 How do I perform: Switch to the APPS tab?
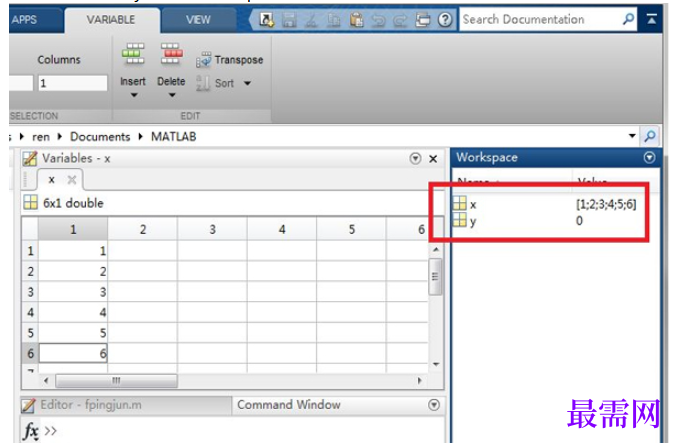(x=25, y=20)
